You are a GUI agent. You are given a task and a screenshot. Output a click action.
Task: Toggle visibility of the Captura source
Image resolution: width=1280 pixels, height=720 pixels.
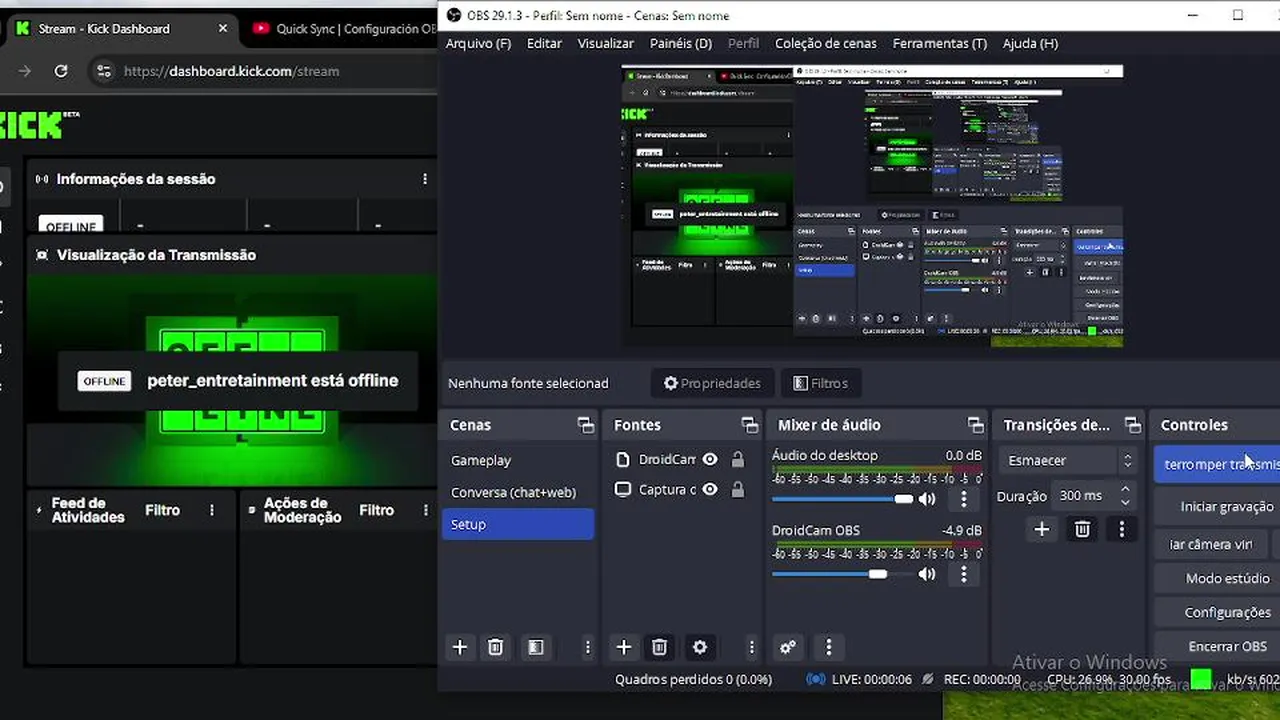[710, 490]
